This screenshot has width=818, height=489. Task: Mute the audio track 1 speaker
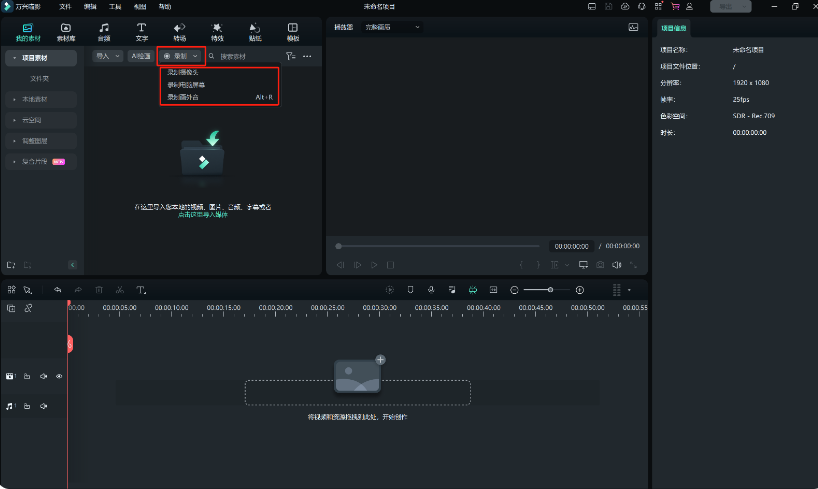[43, 406]
